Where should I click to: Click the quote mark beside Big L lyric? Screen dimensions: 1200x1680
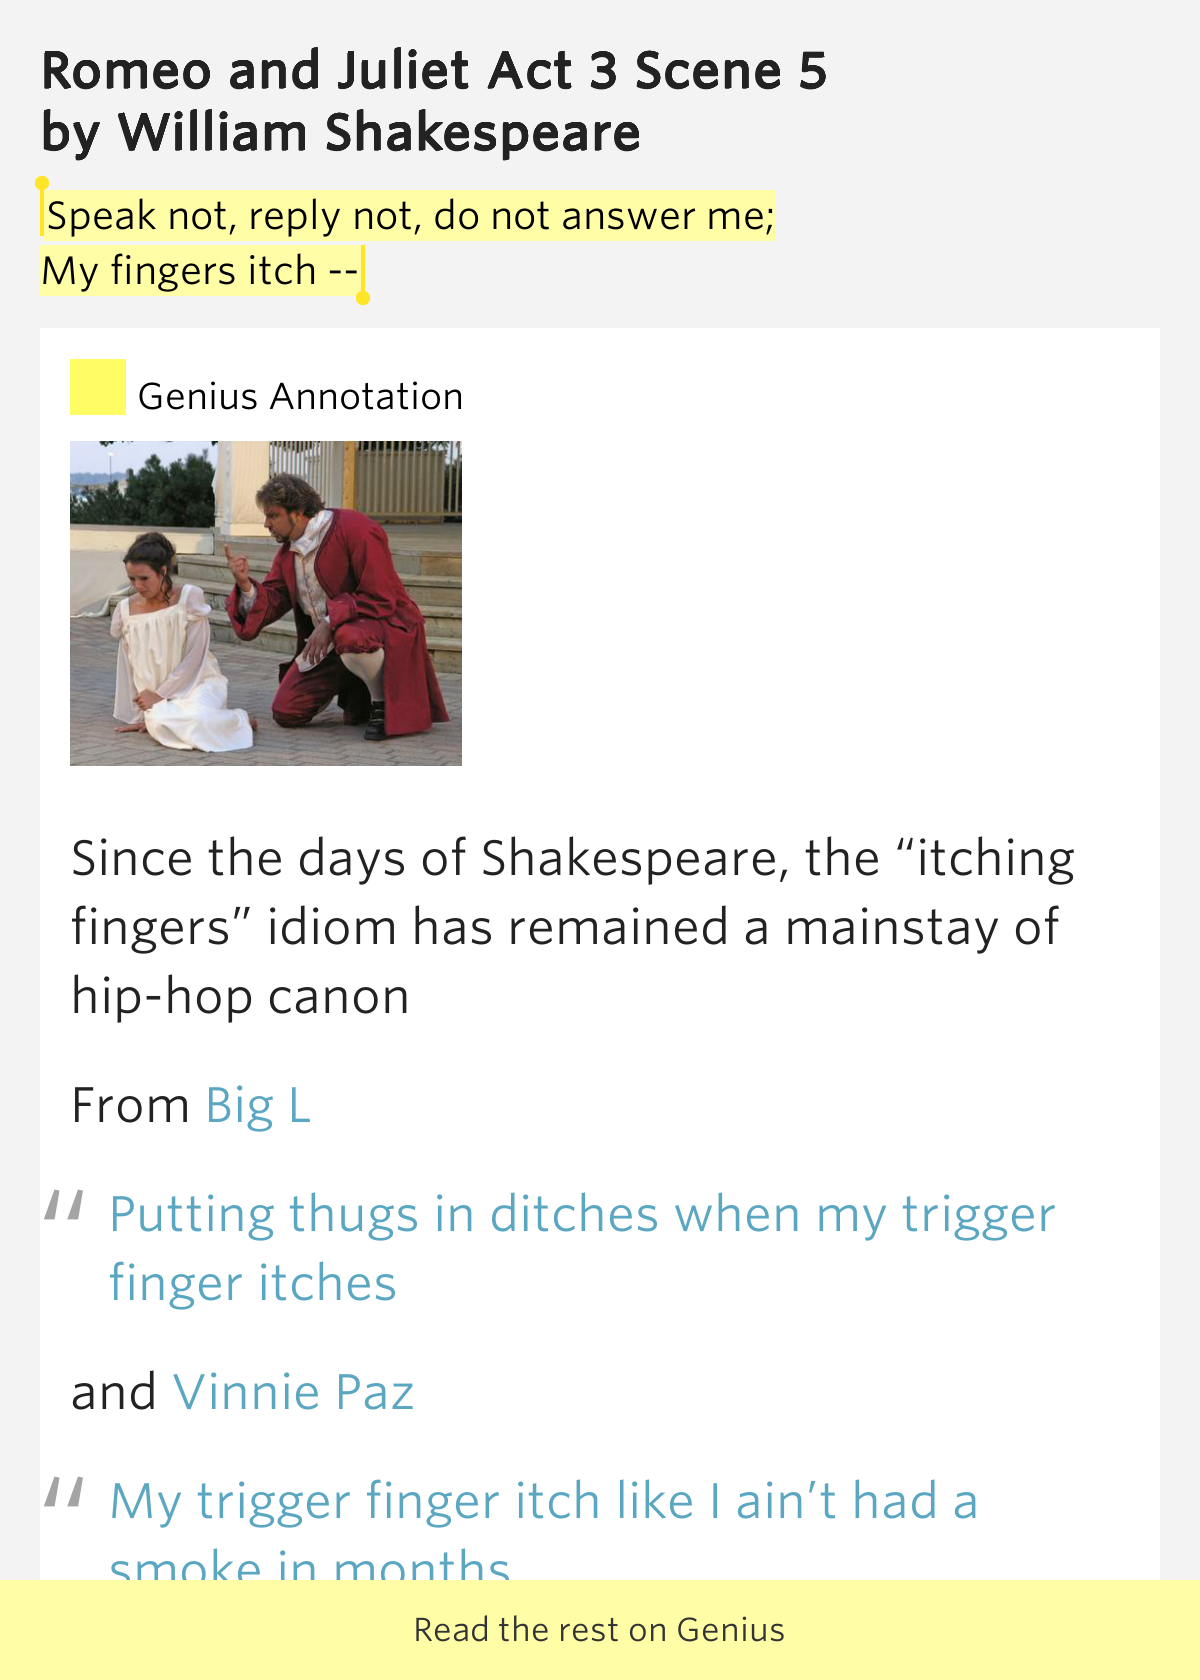tap(64, 1206)
